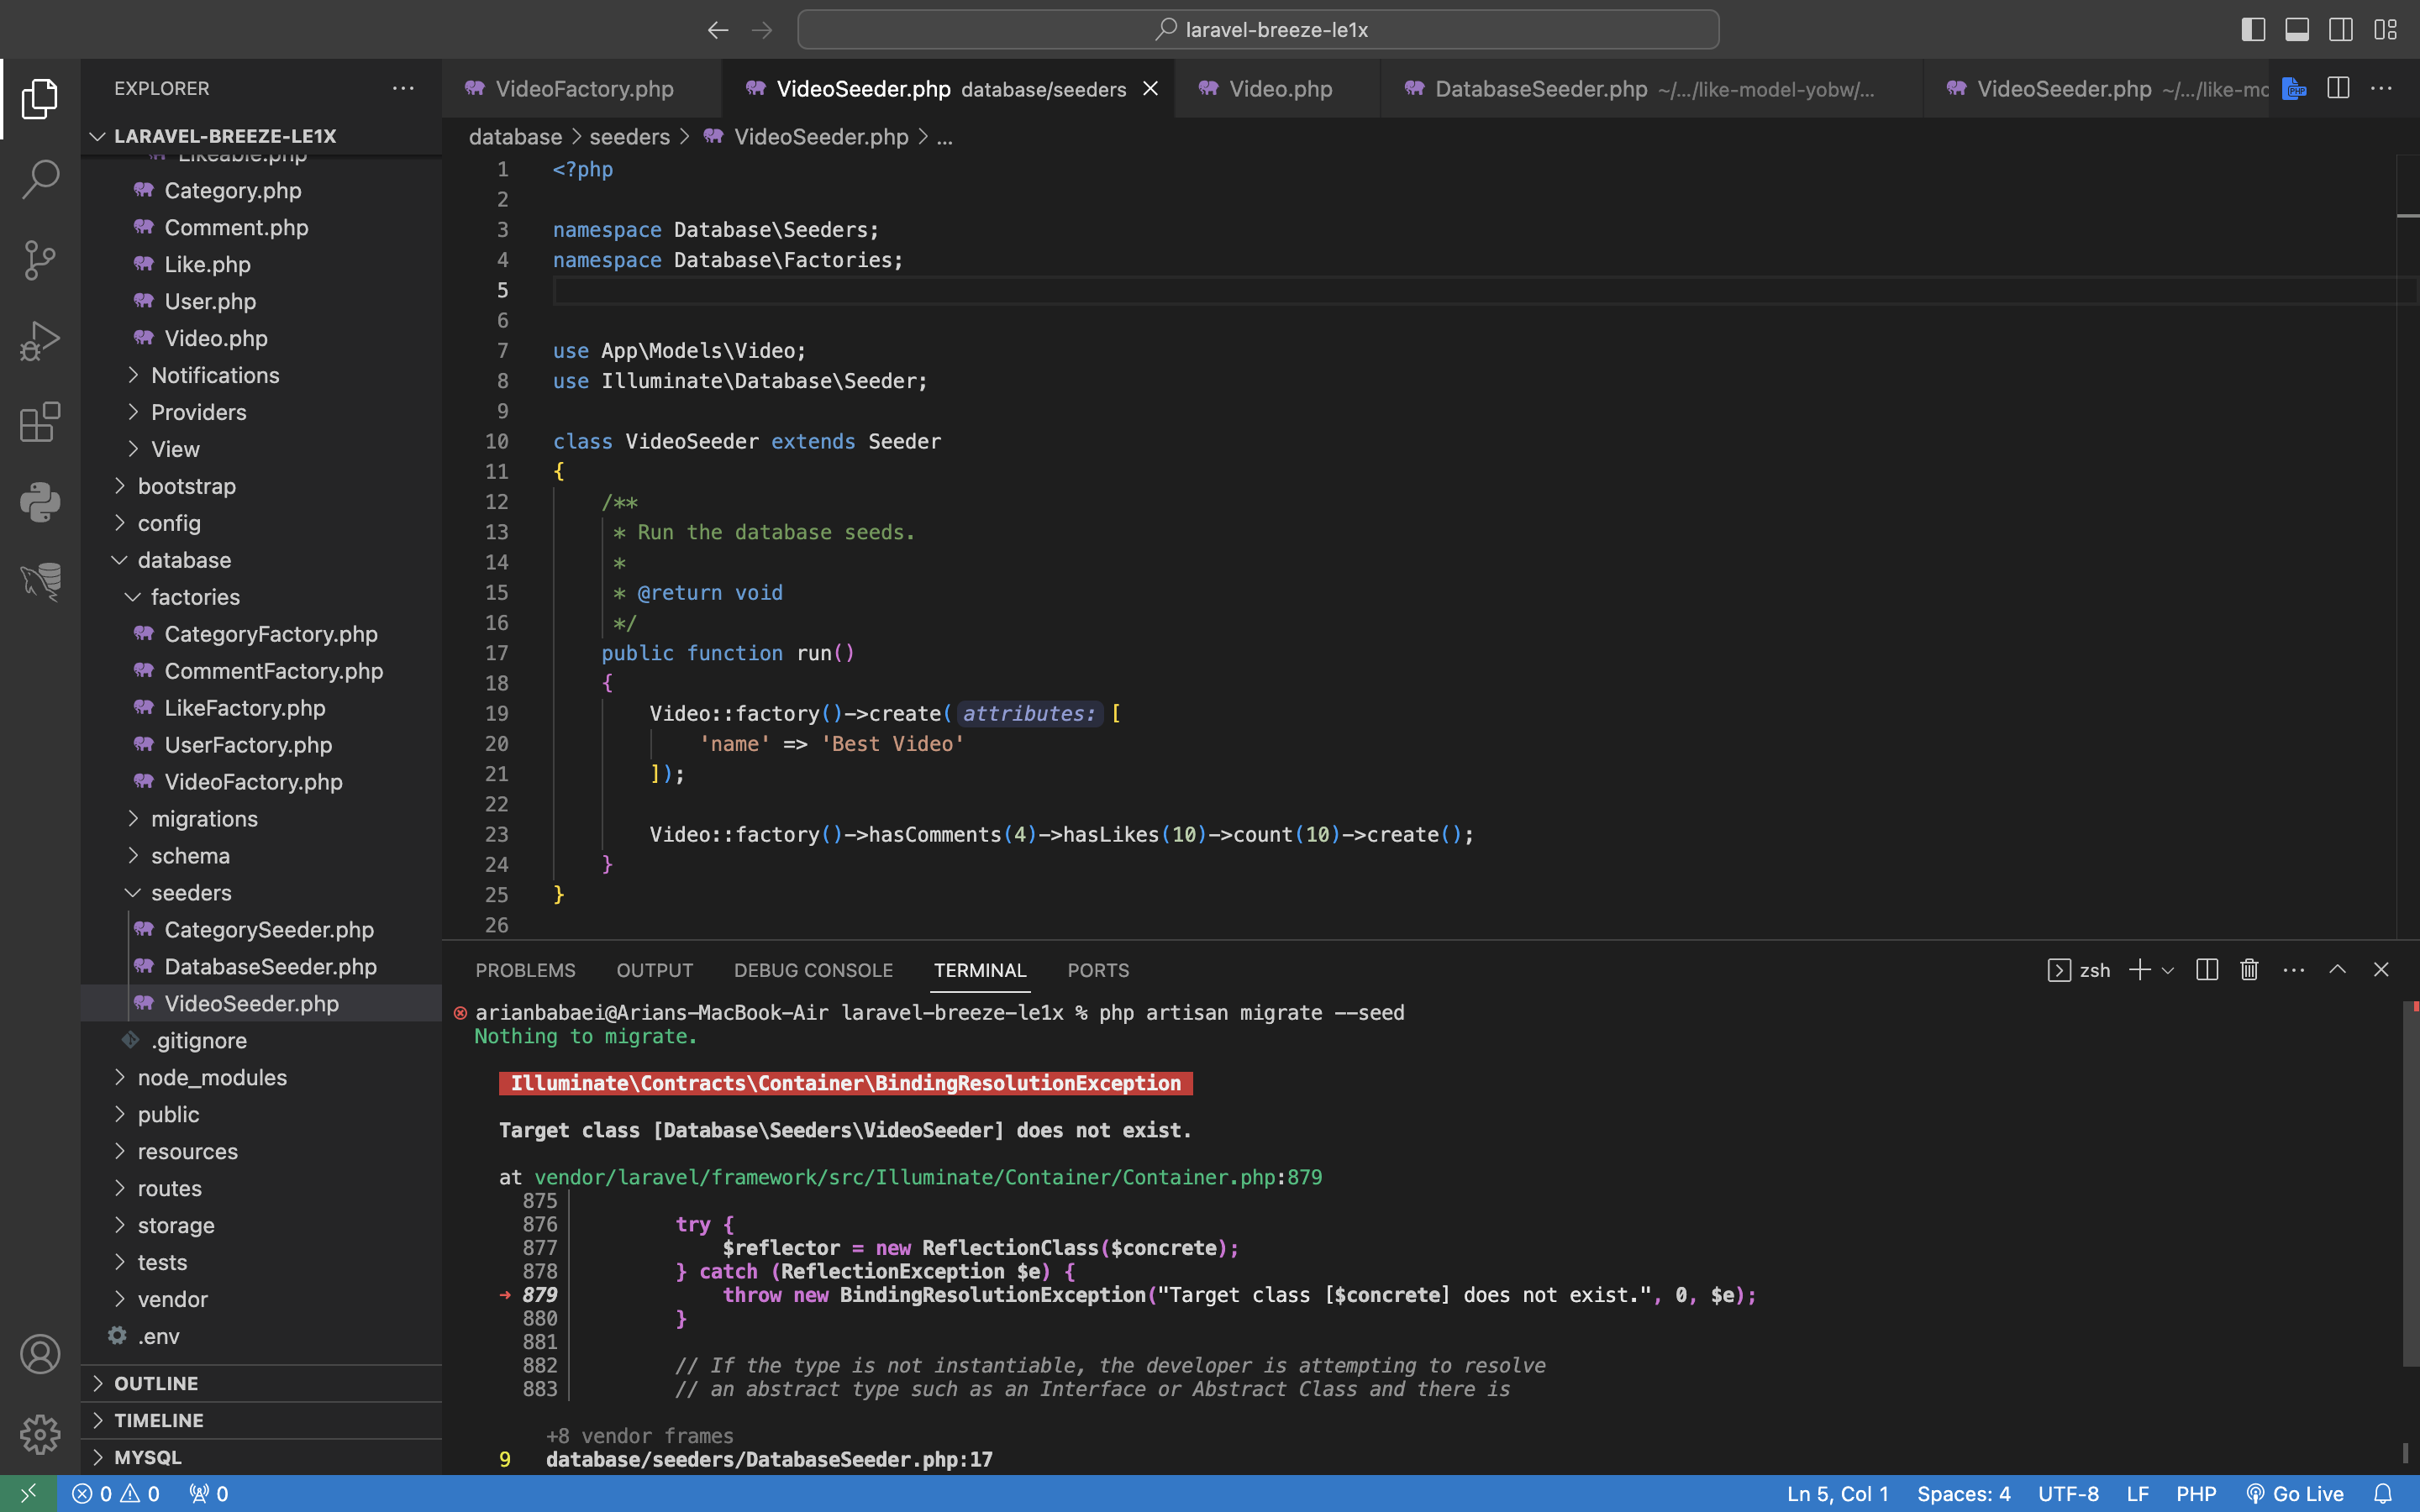Click Go Live in status bar
Image resolution: width=2420 pixels, height=1512 pixels.
pyautogui.click(x=2295, y=1494)
